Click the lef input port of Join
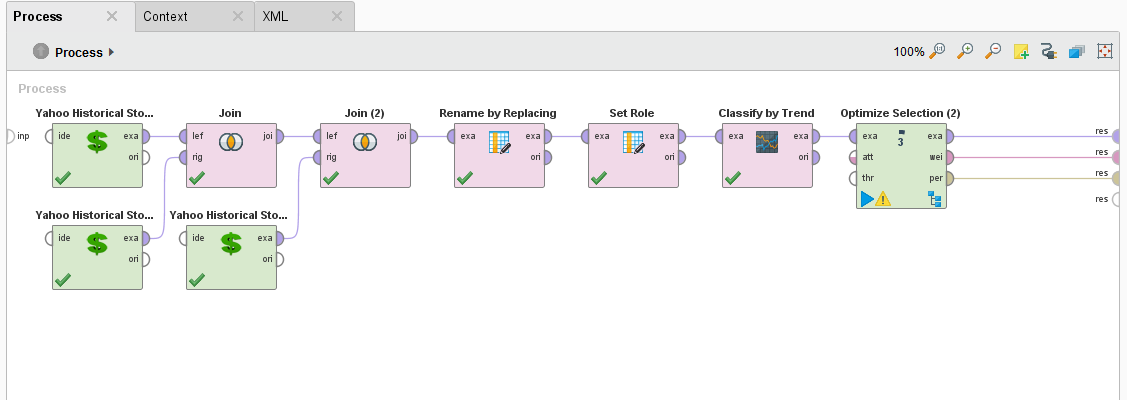 183,136
